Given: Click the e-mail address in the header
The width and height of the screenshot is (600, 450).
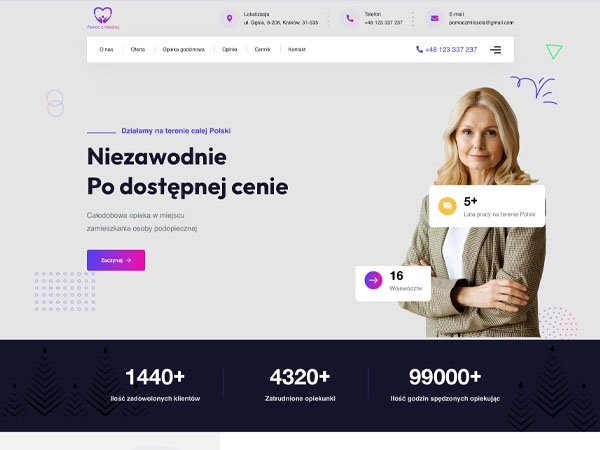Looking at the screenshot, I should pos(481,23).
